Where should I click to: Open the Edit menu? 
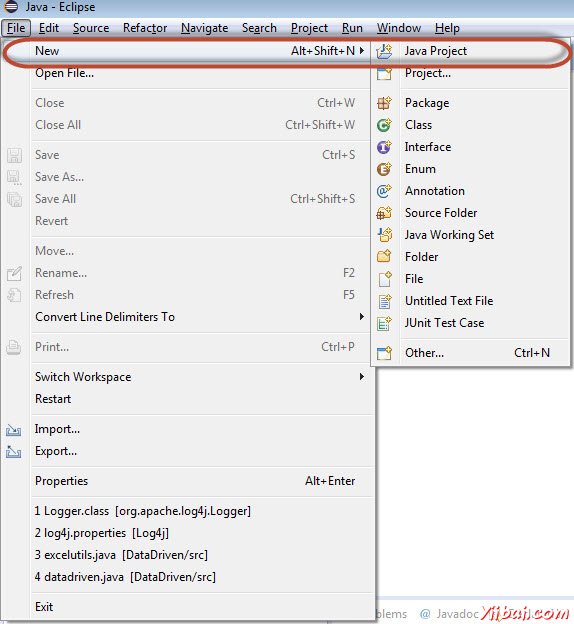click(49, 28)
